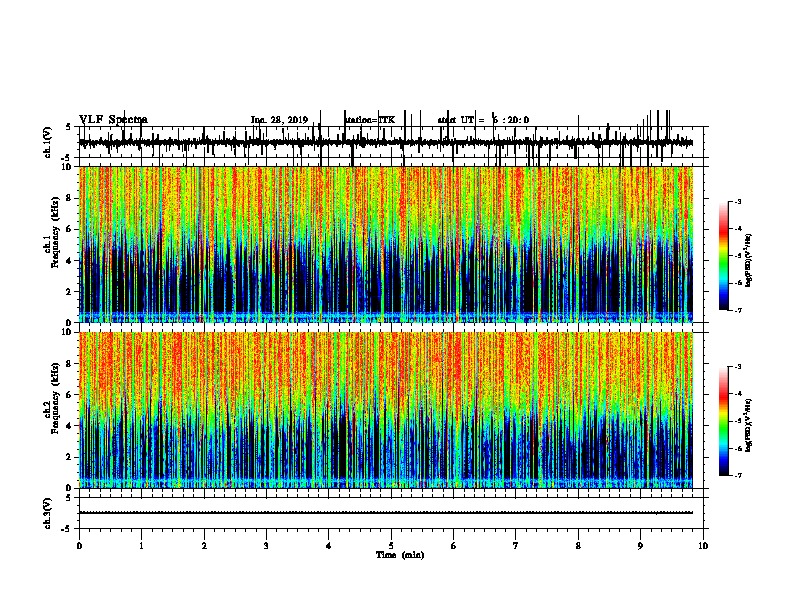The height and width of the screenshot is (612, 792).
Task: Click time axis tick label "0"
Action: click(79, 545)
